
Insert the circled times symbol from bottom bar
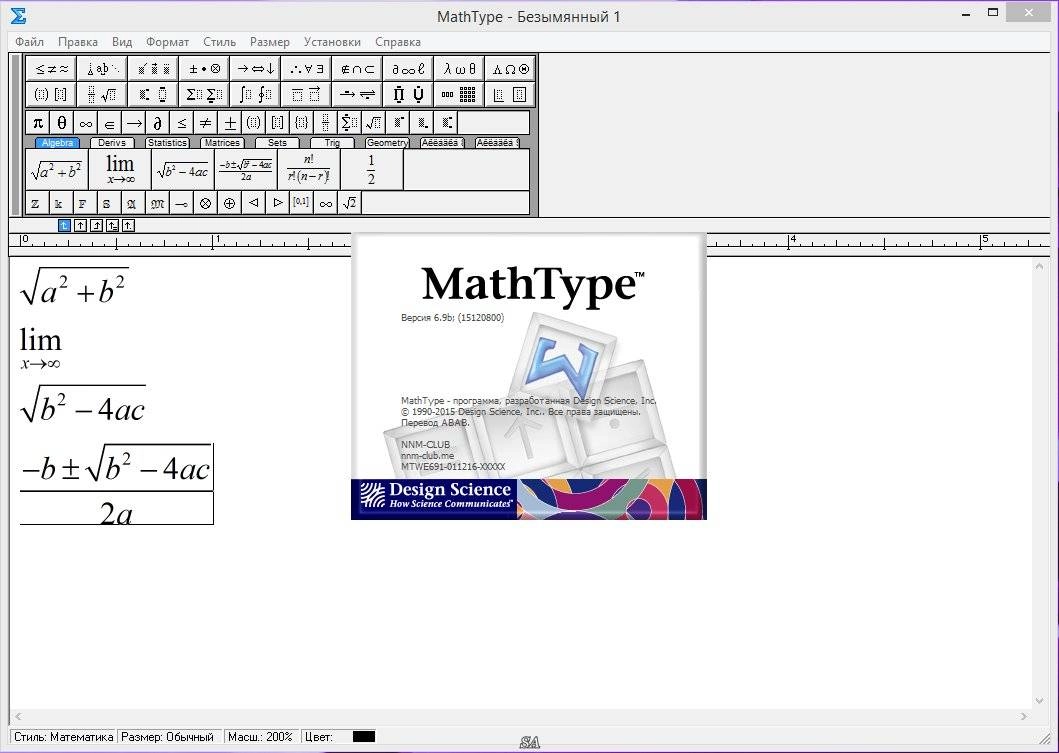(205, 203)
